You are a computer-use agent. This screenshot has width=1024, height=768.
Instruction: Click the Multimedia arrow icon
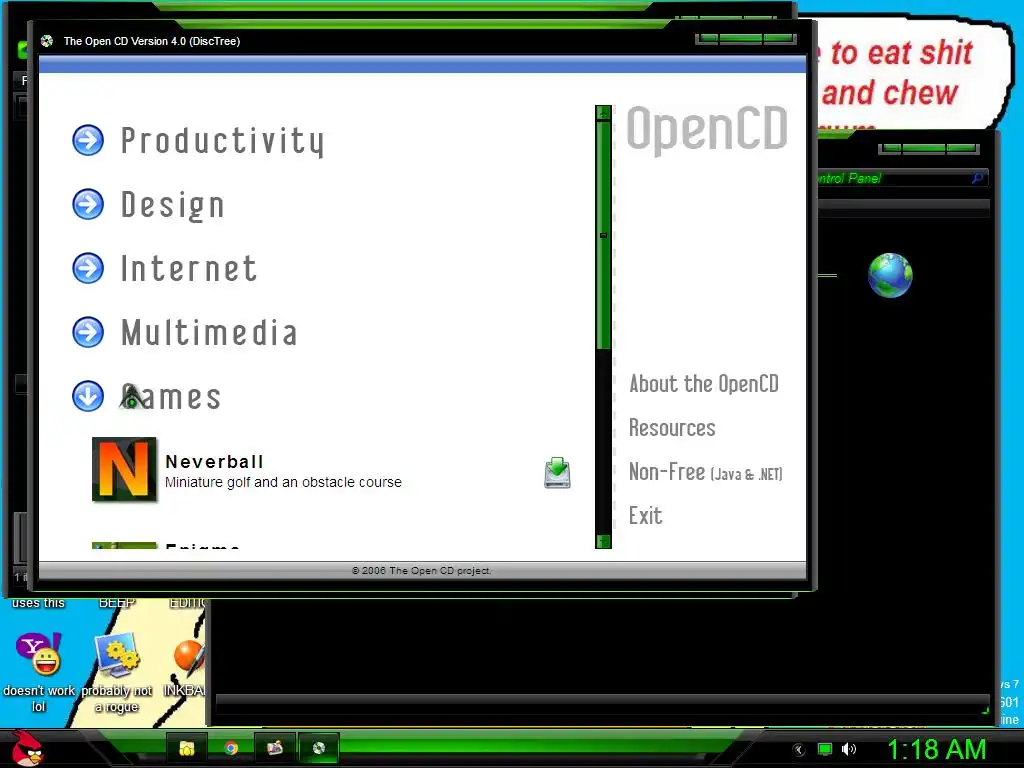[88, 332]
